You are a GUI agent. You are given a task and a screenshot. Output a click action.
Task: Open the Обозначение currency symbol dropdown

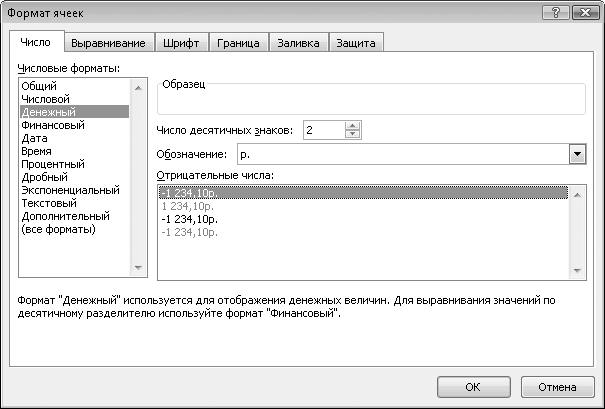click(x=576, y=155)
